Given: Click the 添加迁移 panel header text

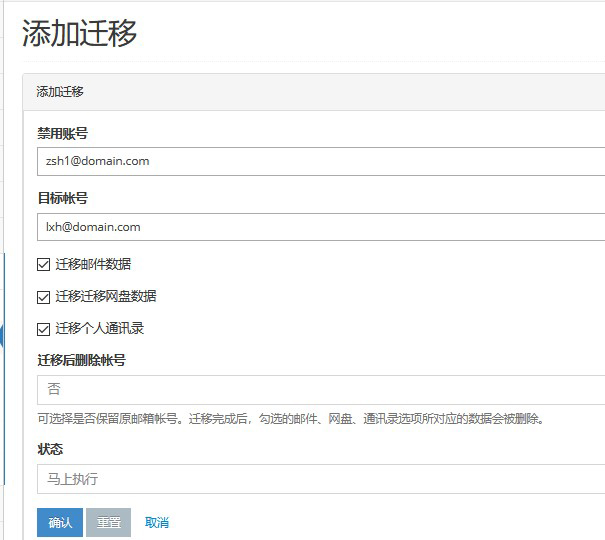Looking at the screenshot, I should coord(60,92).
